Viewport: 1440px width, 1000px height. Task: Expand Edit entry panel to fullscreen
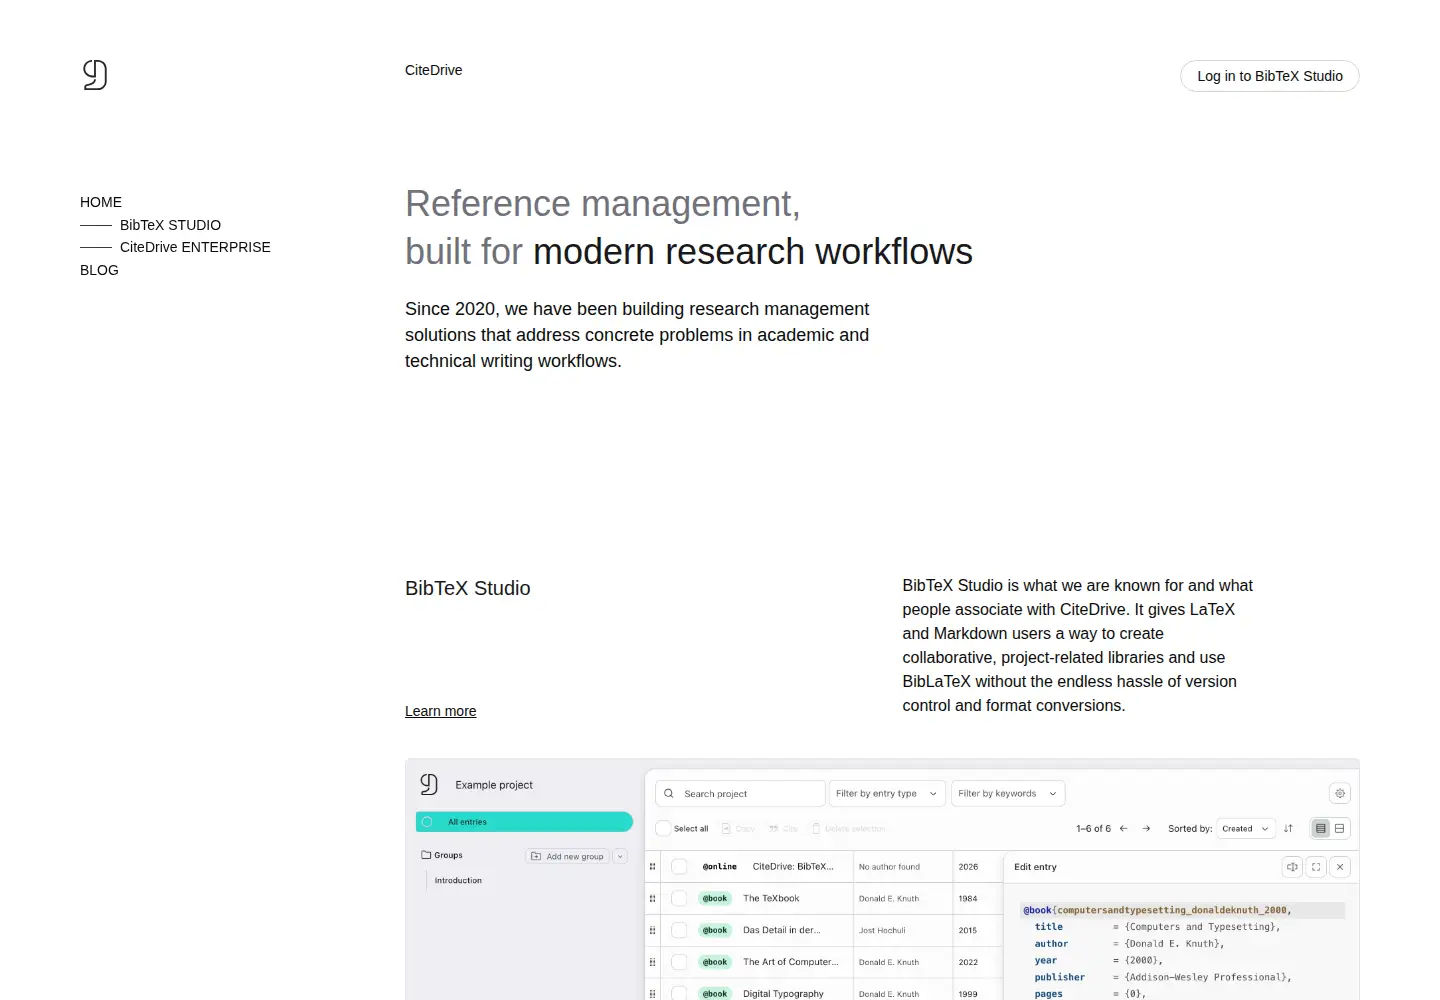1316,867
